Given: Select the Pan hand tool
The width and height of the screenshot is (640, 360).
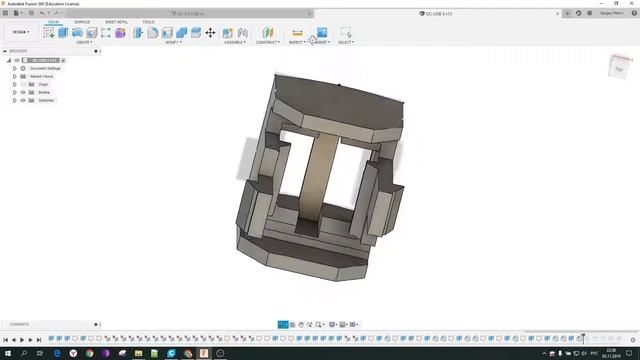Looking at the screenshot, I should [x=301, y=324].
